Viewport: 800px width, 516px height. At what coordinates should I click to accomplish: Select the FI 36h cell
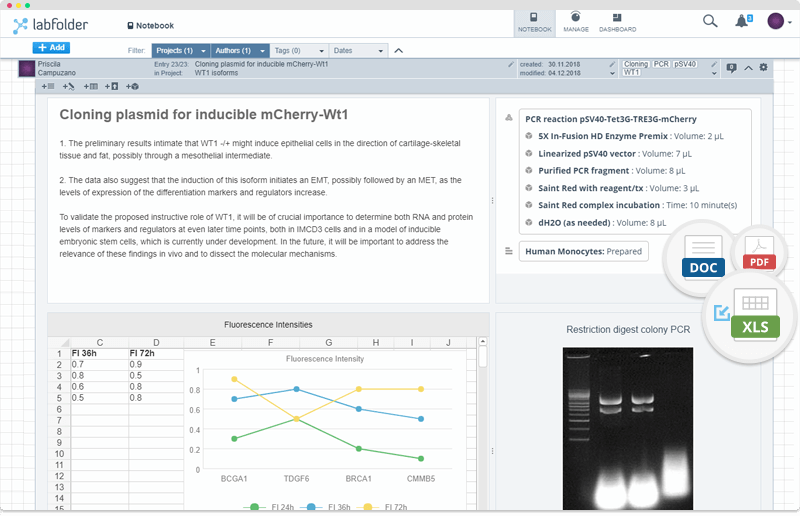(x=99, y=353)
